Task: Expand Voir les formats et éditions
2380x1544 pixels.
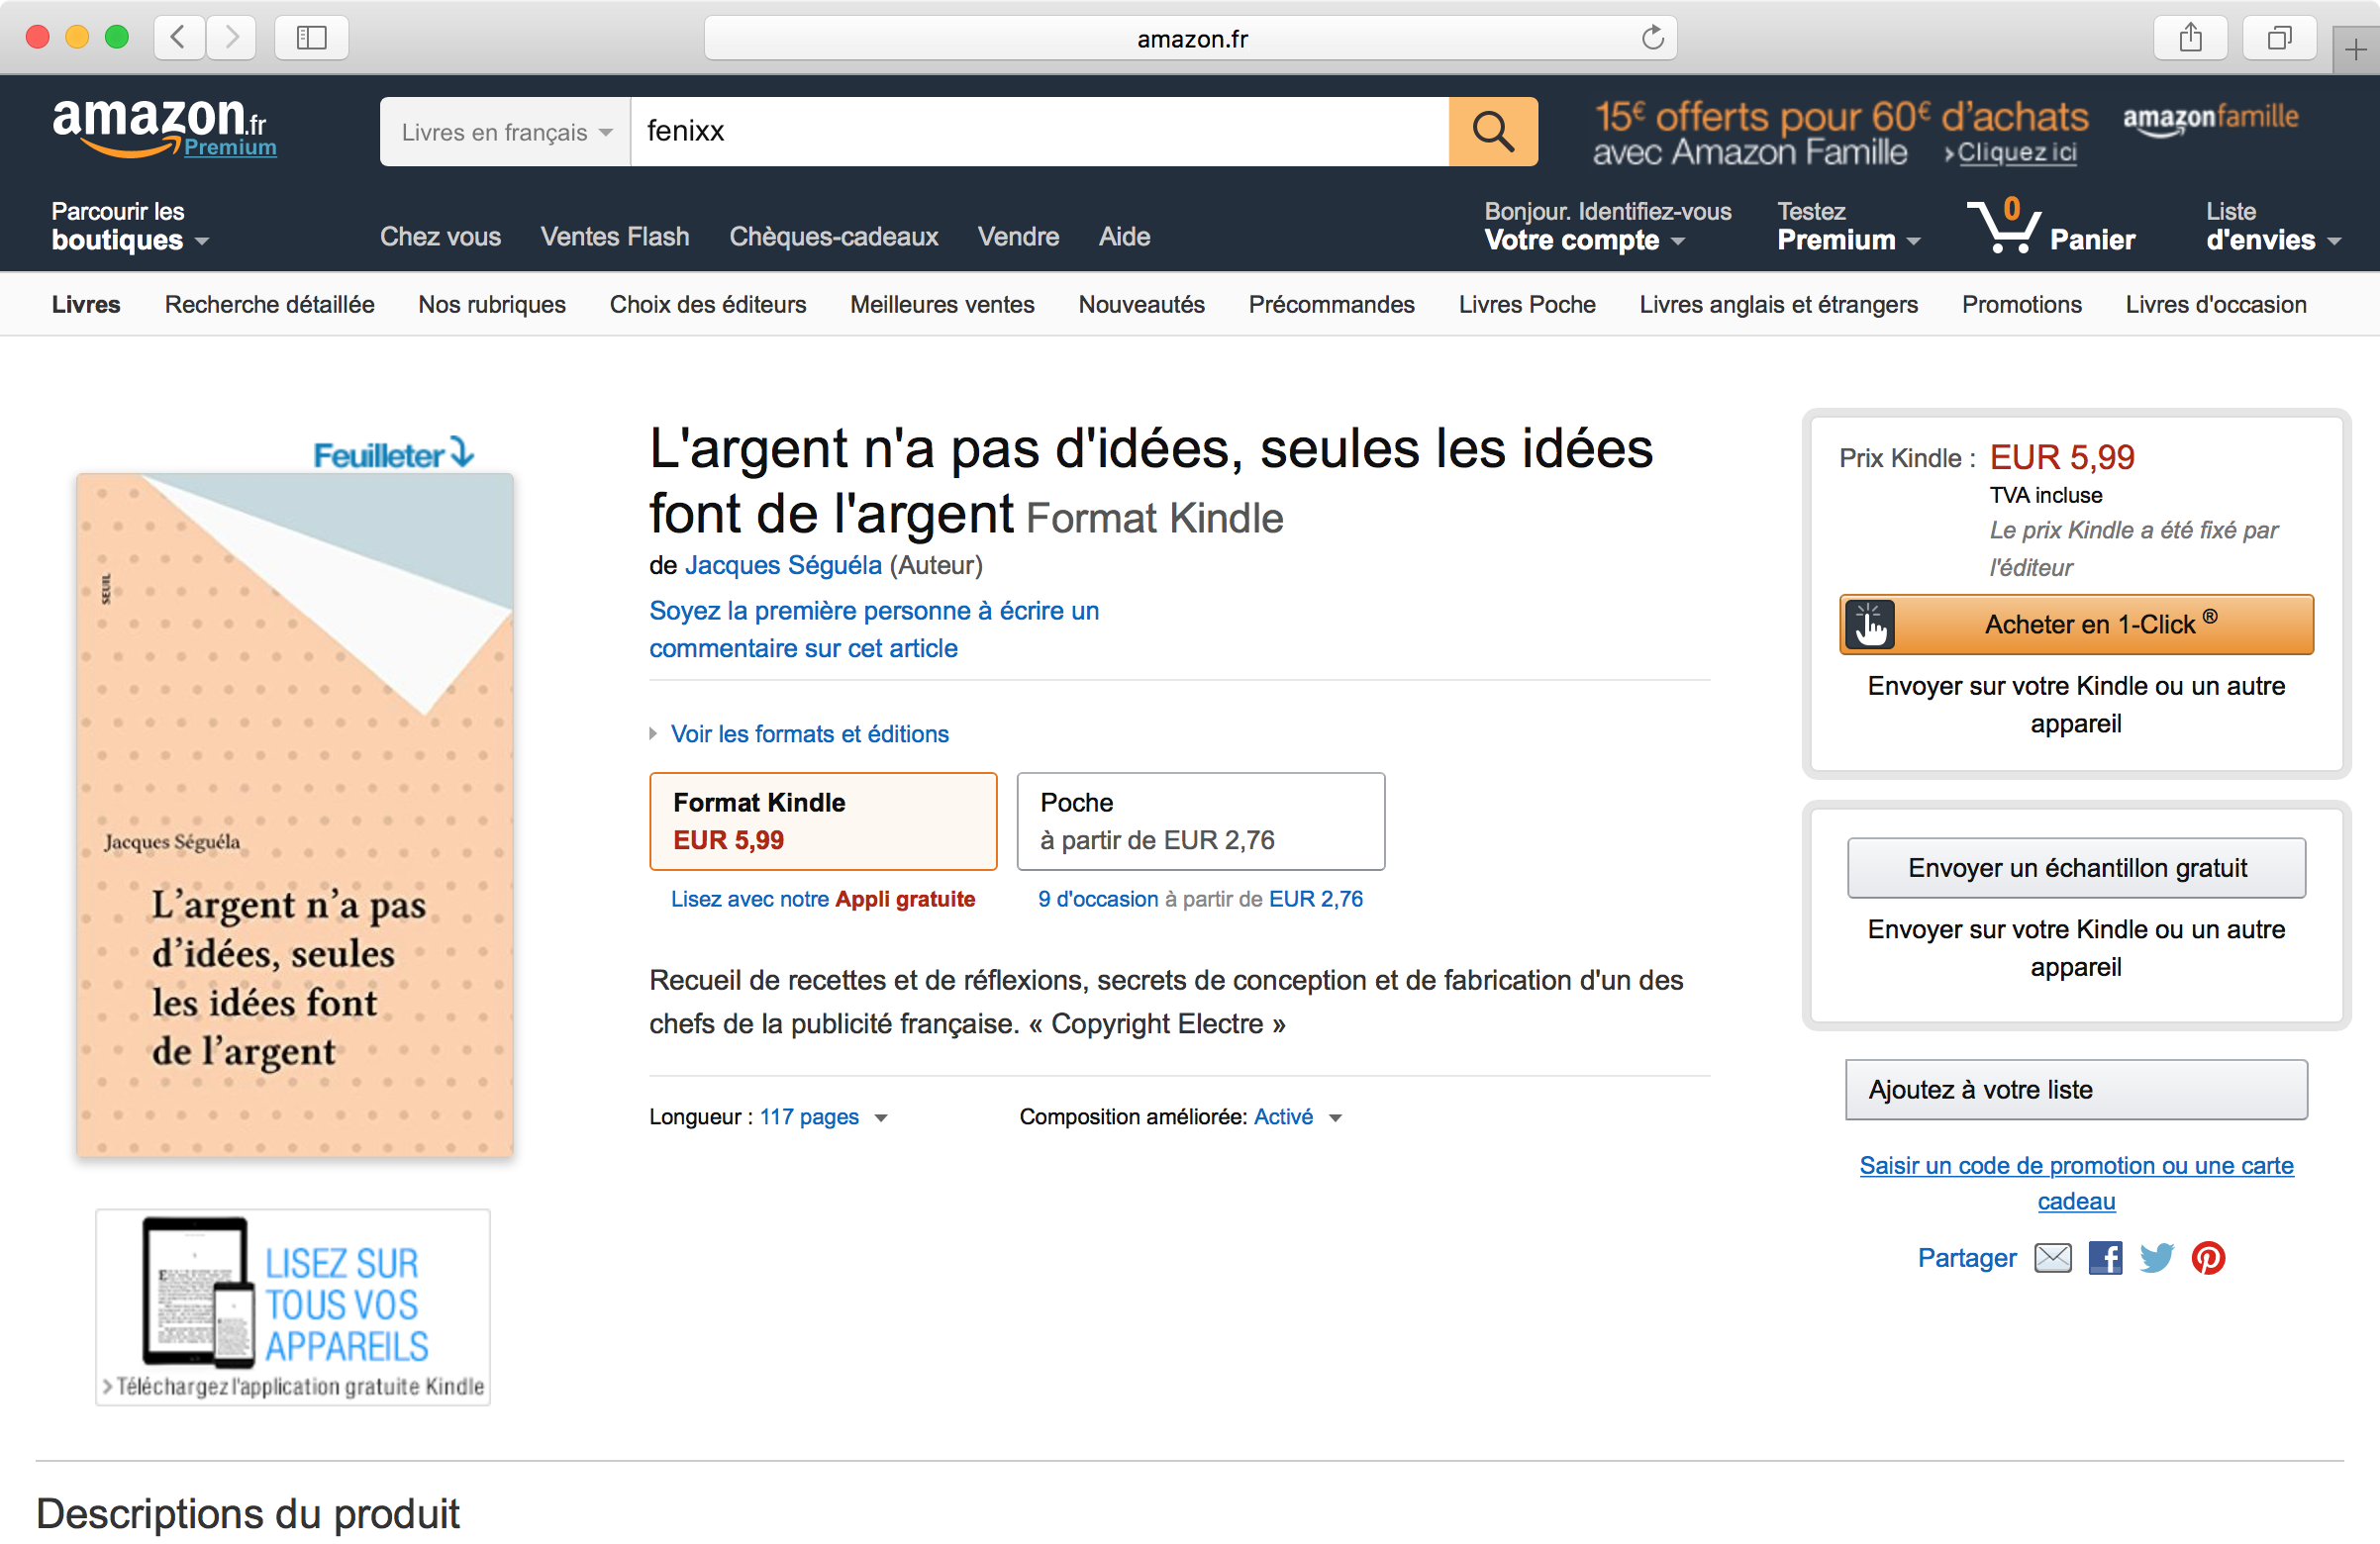Action: pyautogui.click(x=809, y=734)
